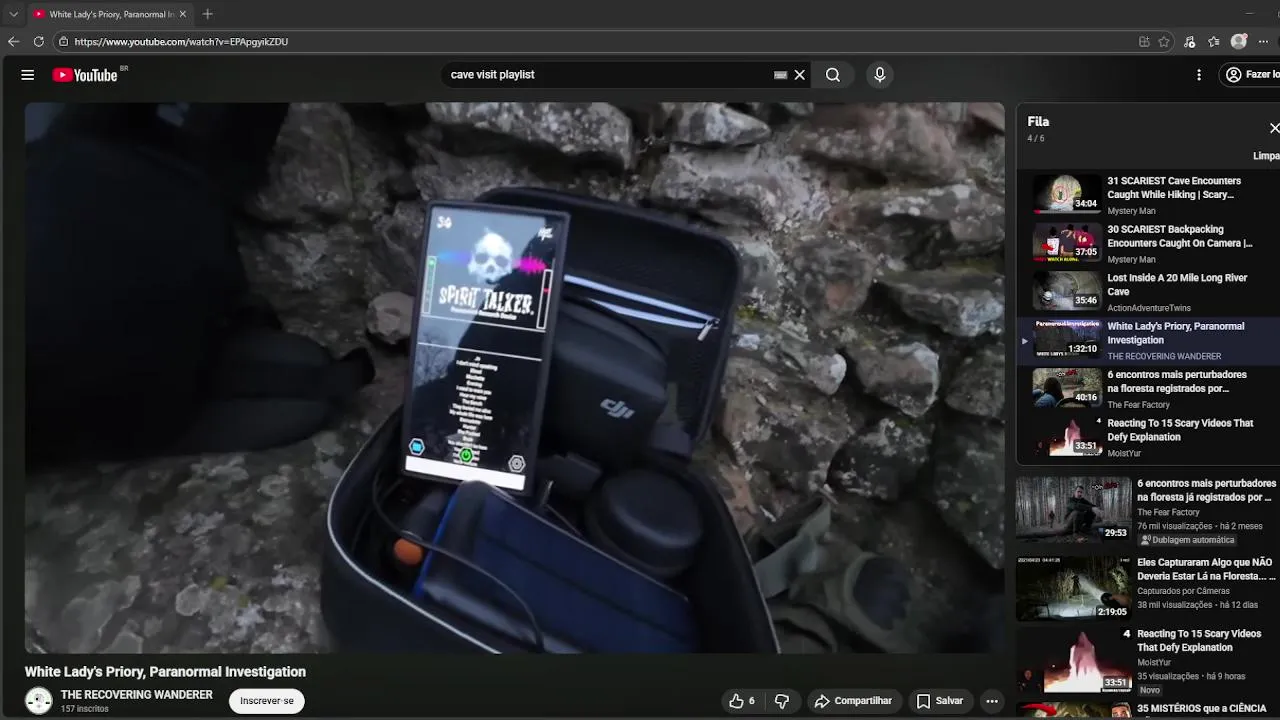Click thumbnail of 30 SCARIEST Backpacking Encounters
Screen dimensions: 1280x720
tap(1067, 242)
